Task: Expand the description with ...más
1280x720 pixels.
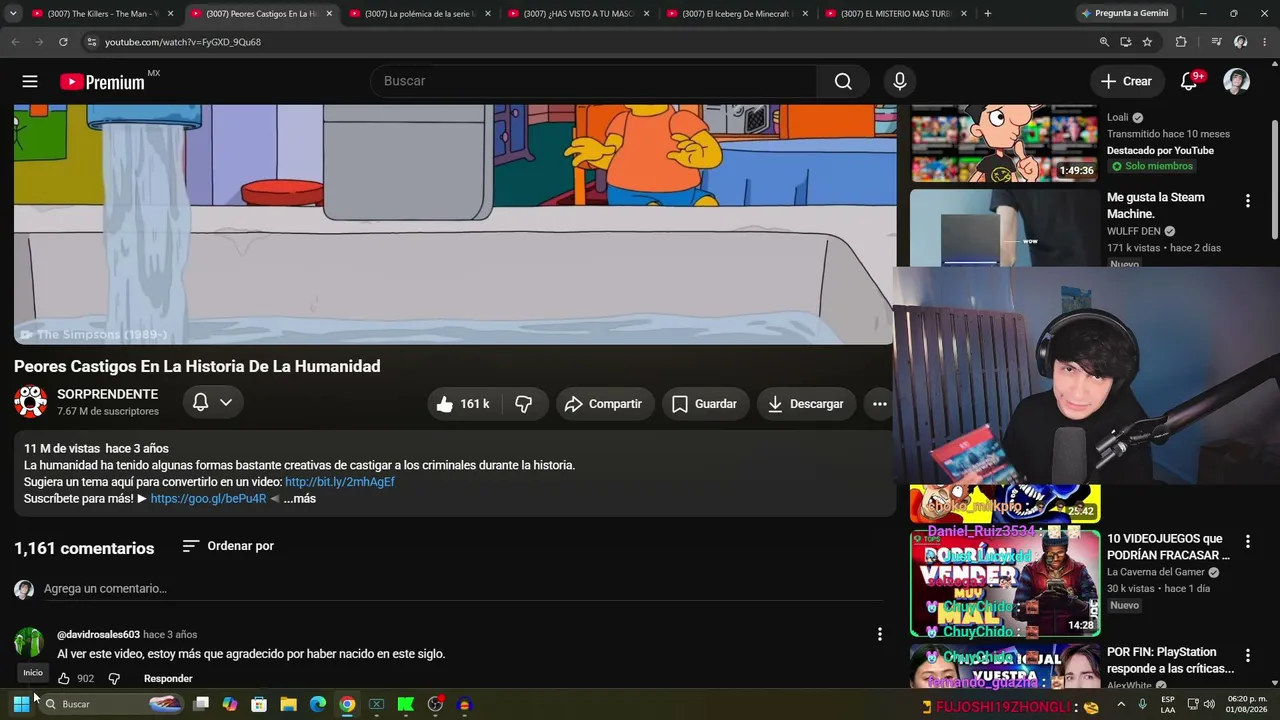Action: coord(300,499)
